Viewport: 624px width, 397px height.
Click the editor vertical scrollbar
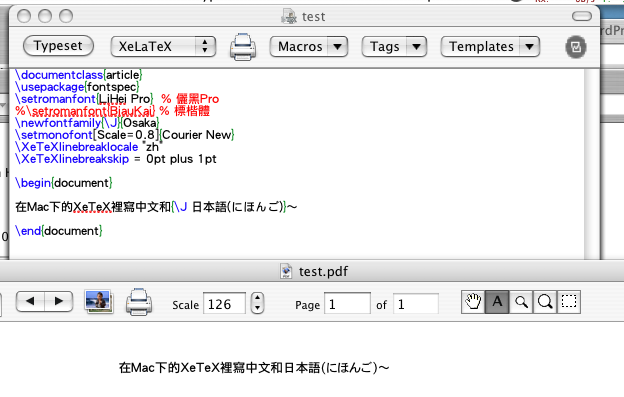(x=592, y=164)
